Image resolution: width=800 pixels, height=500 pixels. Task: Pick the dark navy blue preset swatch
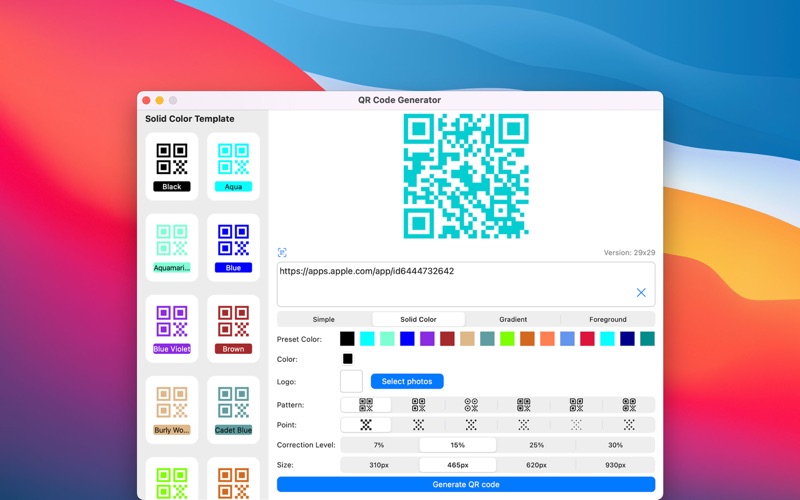point(627,339)
